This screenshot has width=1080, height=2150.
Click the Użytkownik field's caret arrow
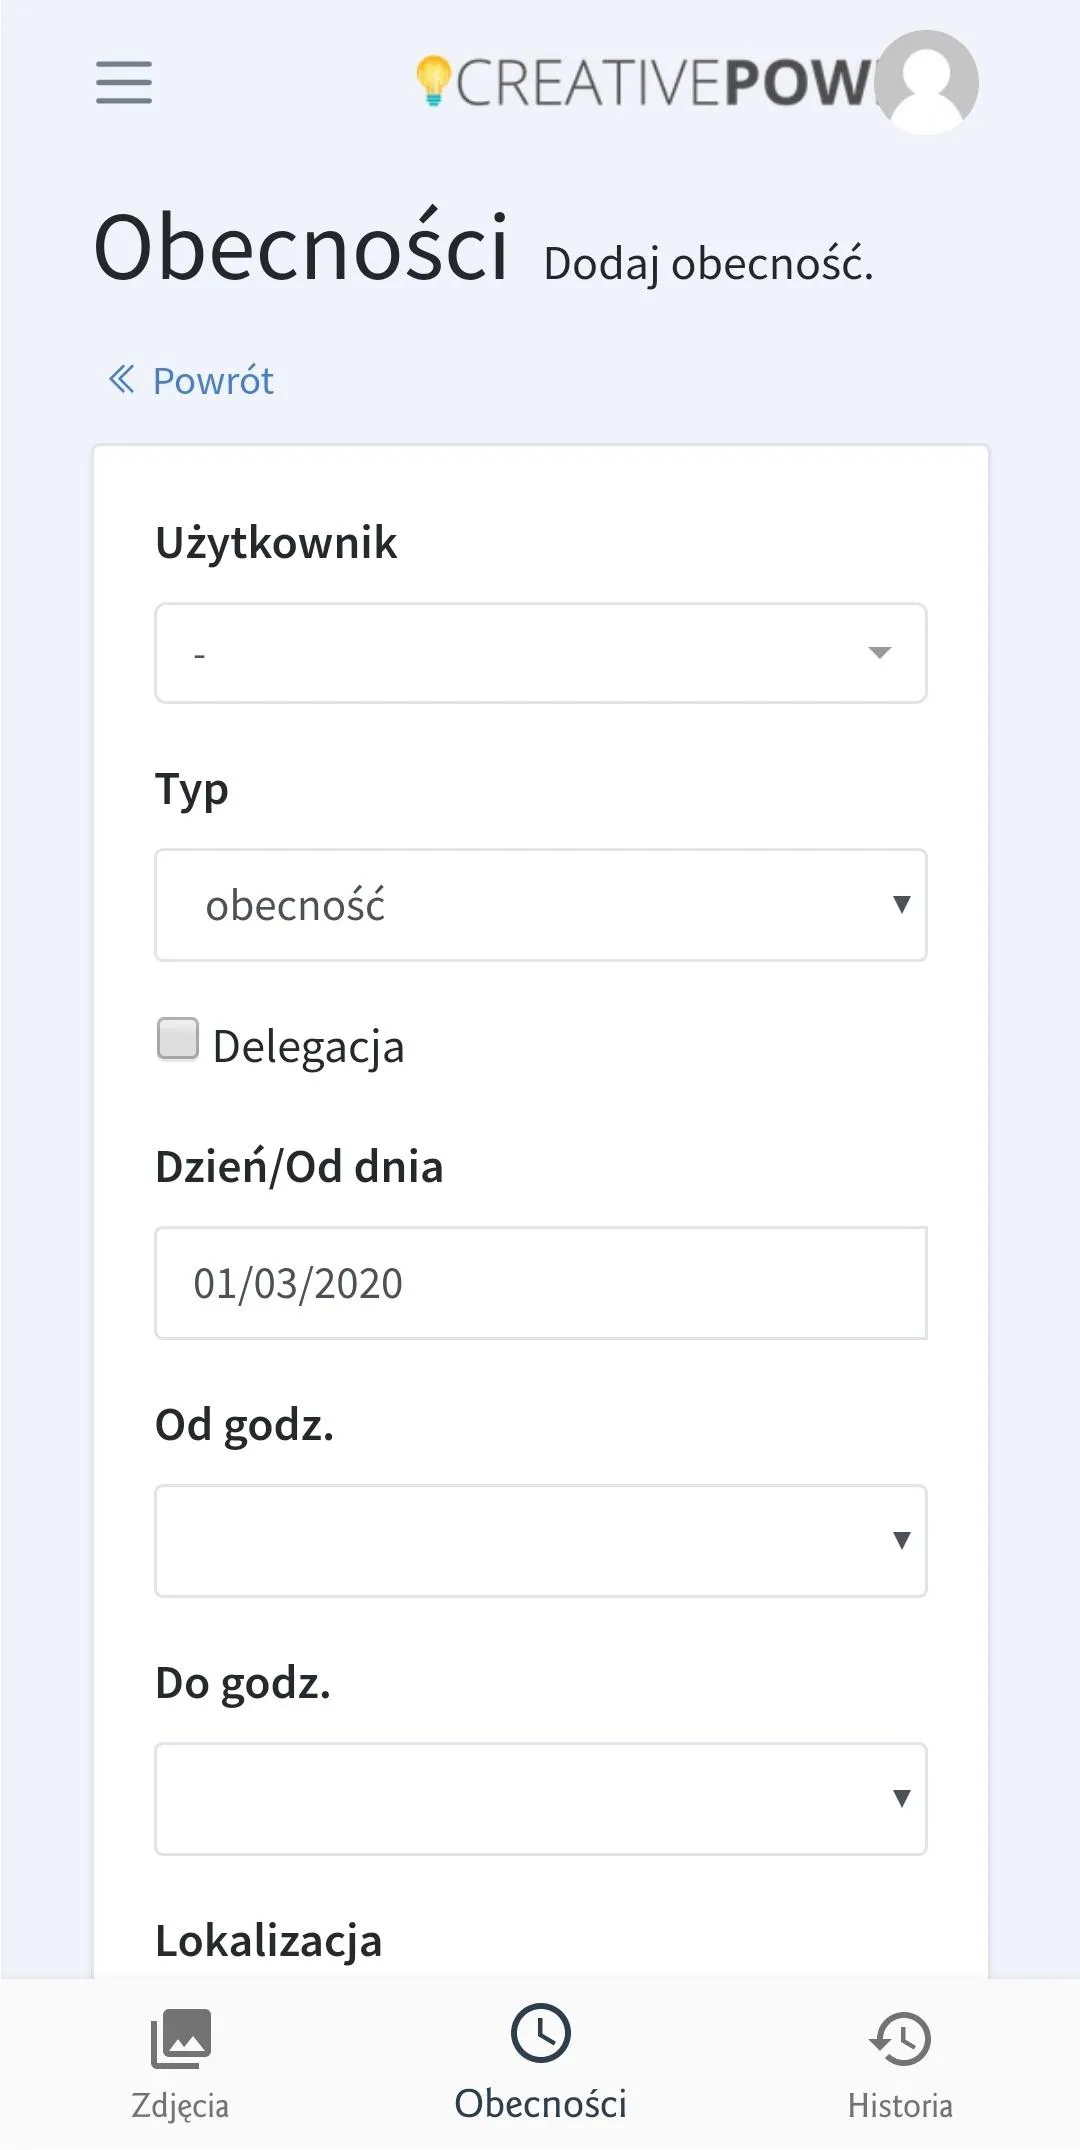pyautogui.click(x=880, y=653)
